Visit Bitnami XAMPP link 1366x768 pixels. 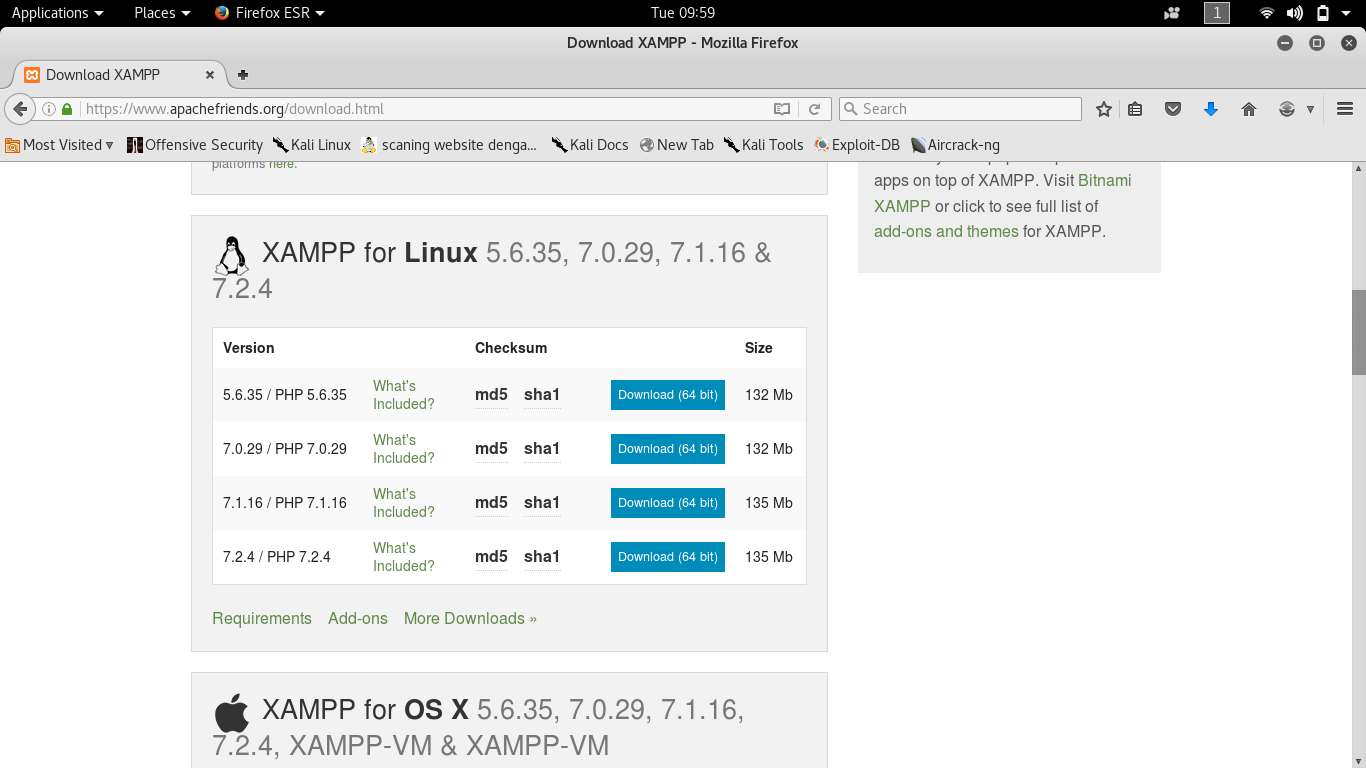coord(1003,194)
